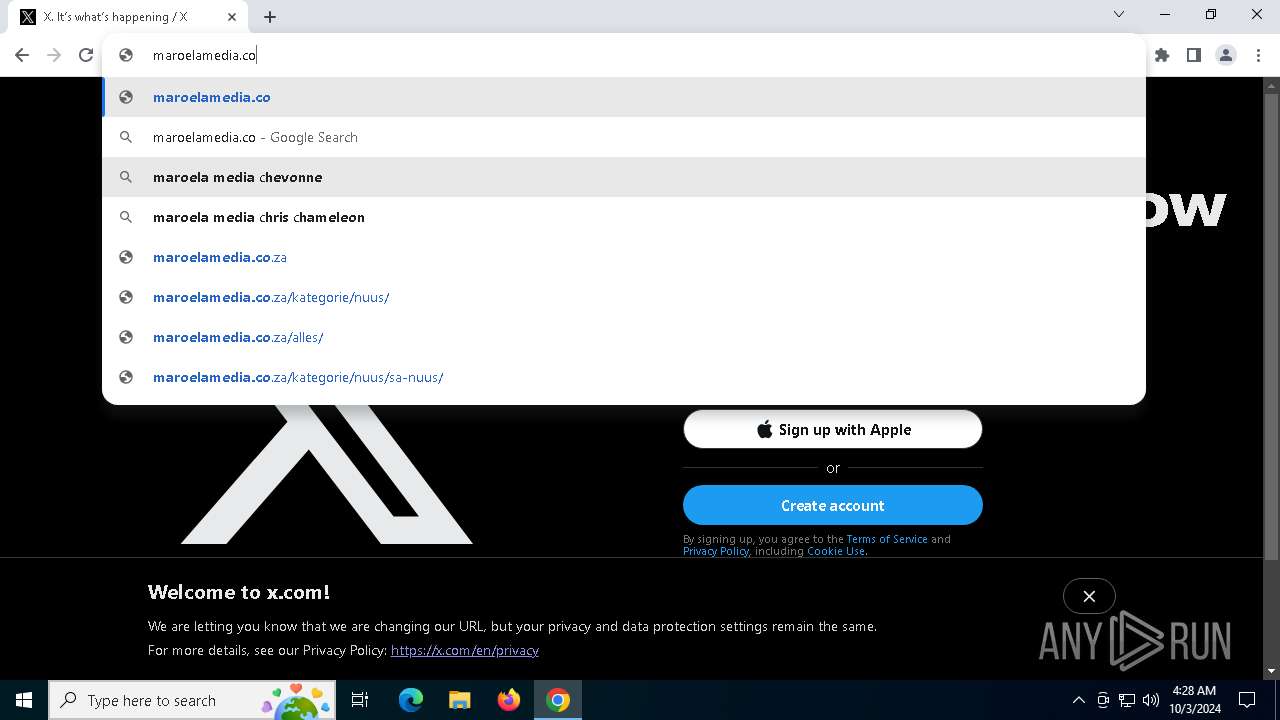Dismiss the Welcome to x.com banner

point(1089,596)
